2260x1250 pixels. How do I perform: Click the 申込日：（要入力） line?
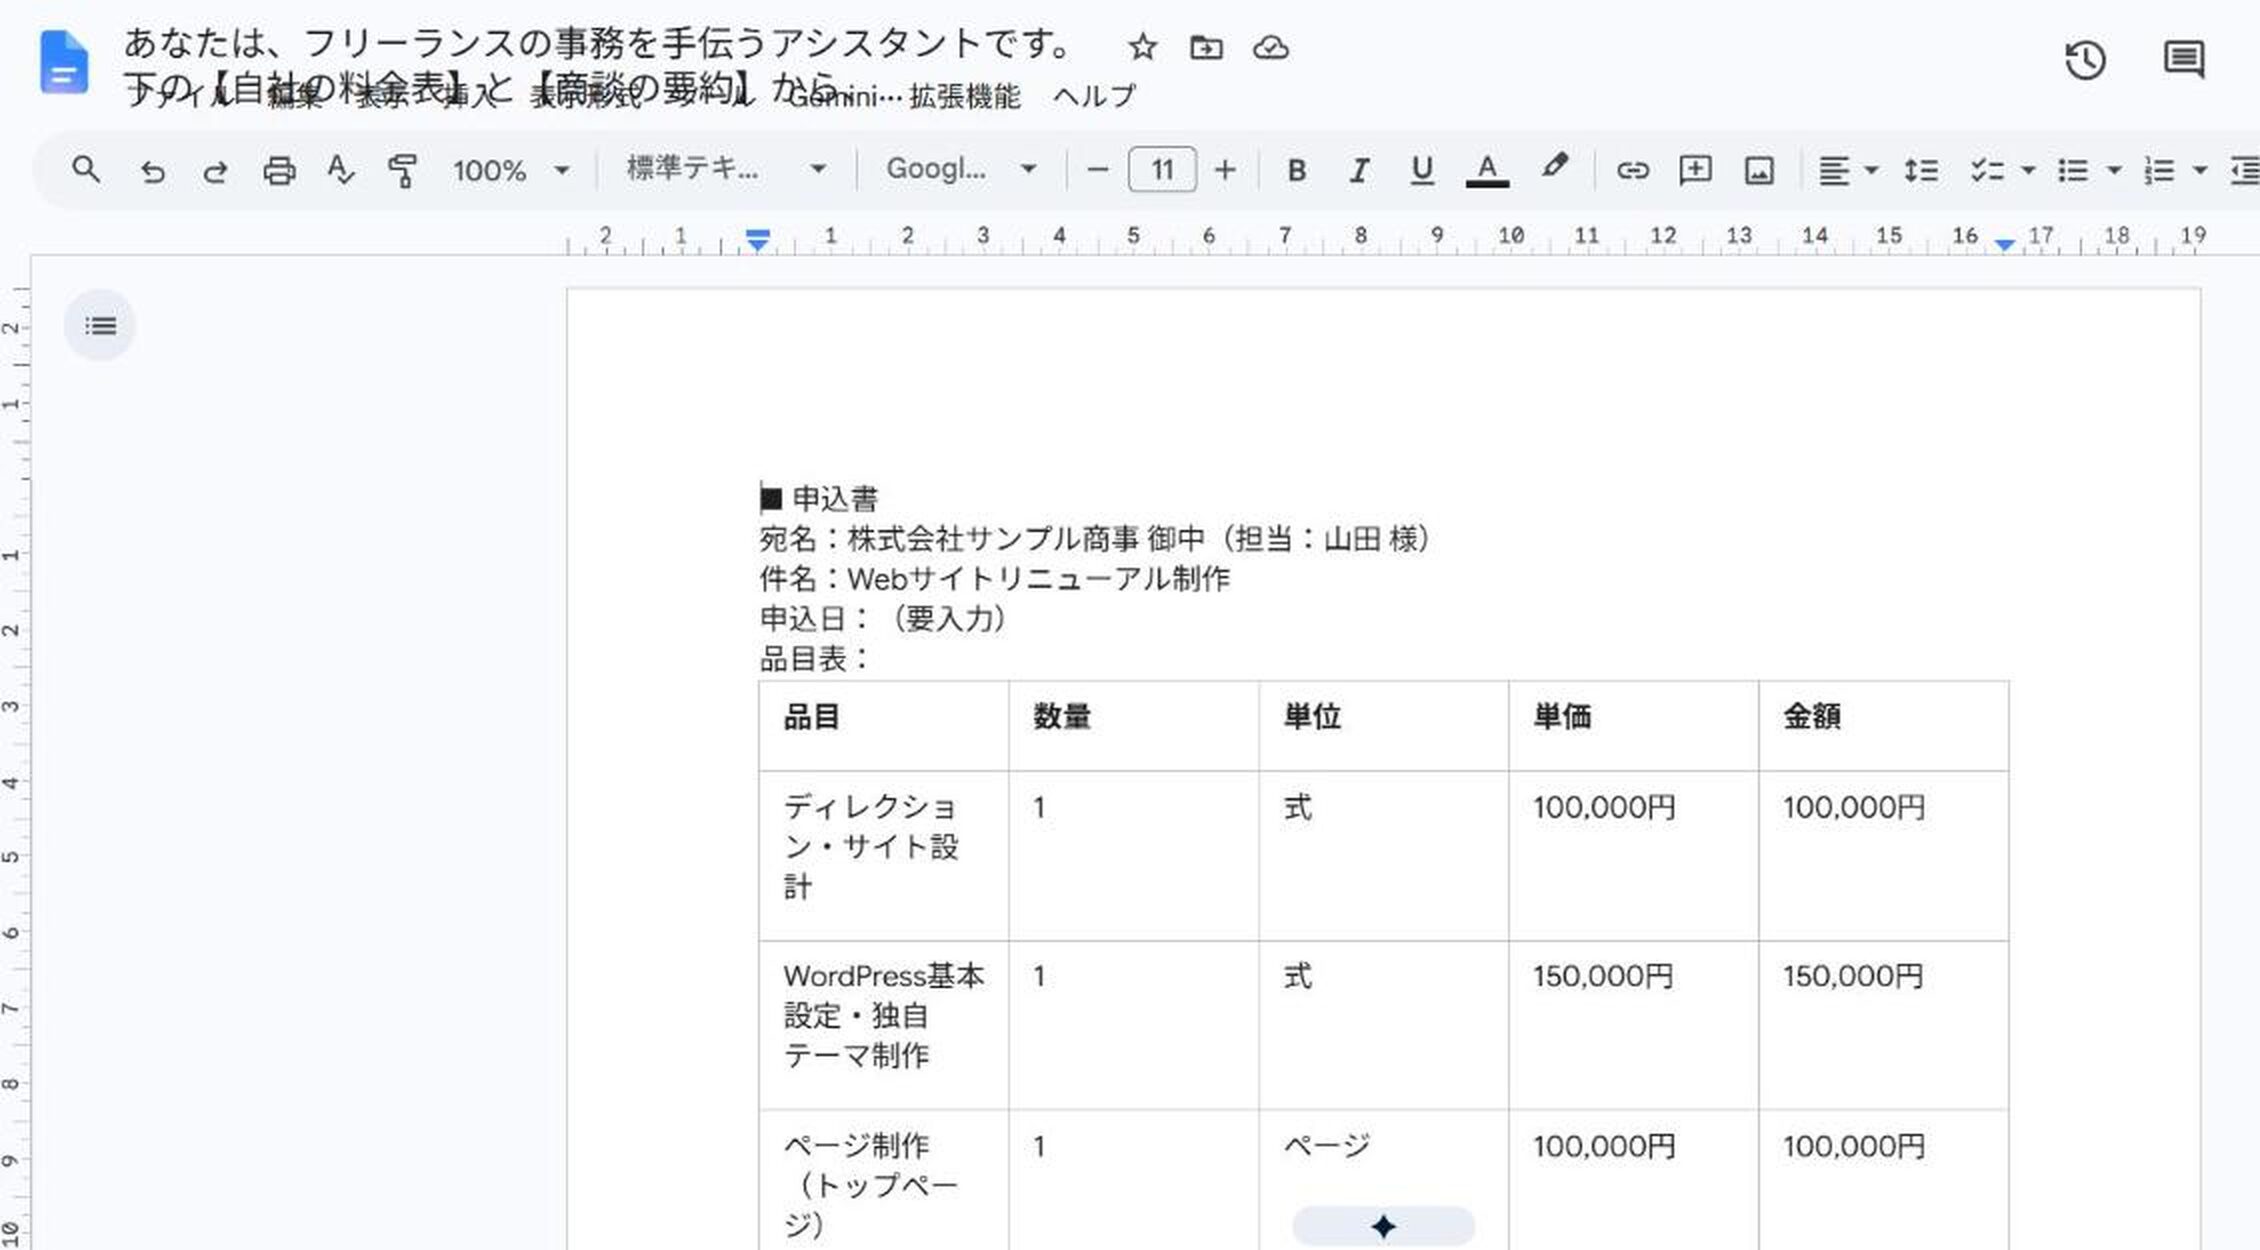[884, 619]
